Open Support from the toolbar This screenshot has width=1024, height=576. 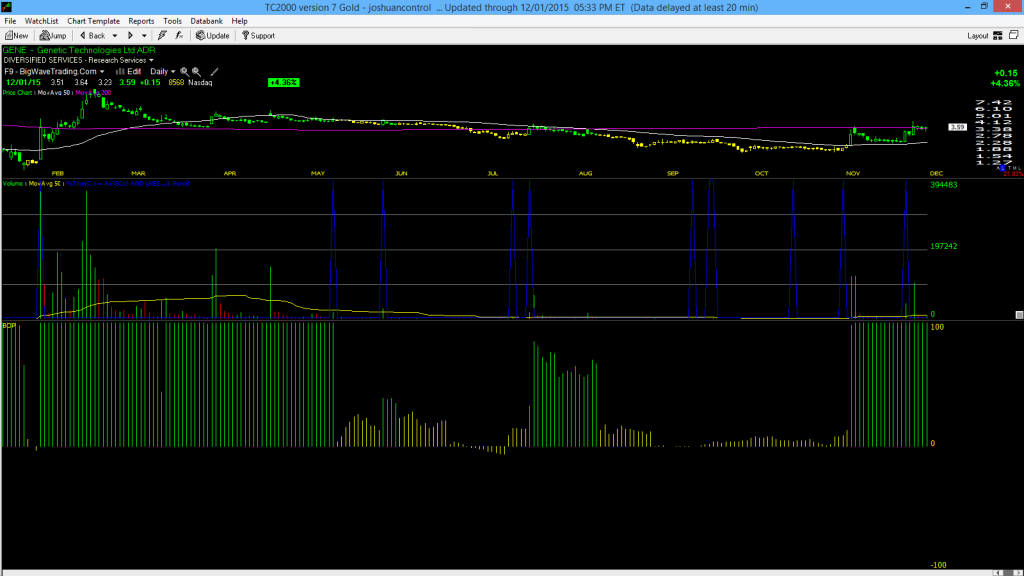(258, 36)
